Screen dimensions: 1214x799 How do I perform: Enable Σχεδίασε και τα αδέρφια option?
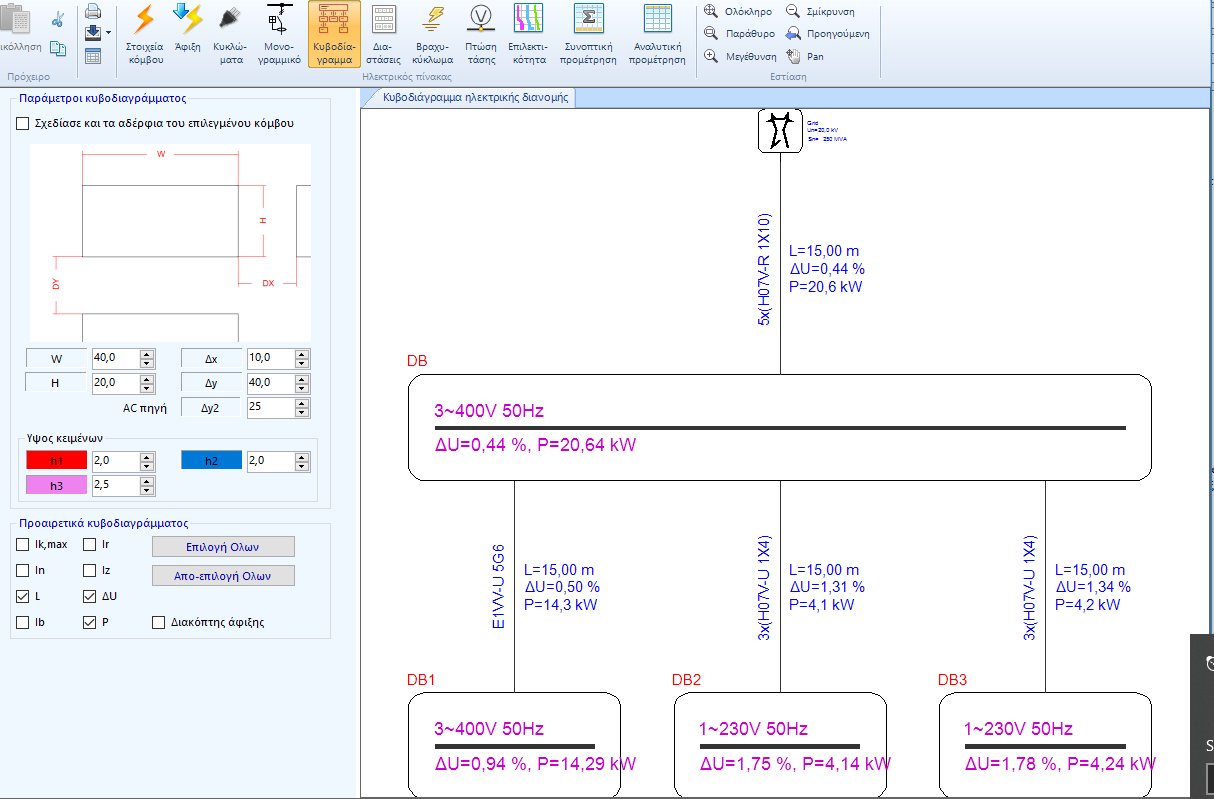pyautogui.click(x=22, y=123)
